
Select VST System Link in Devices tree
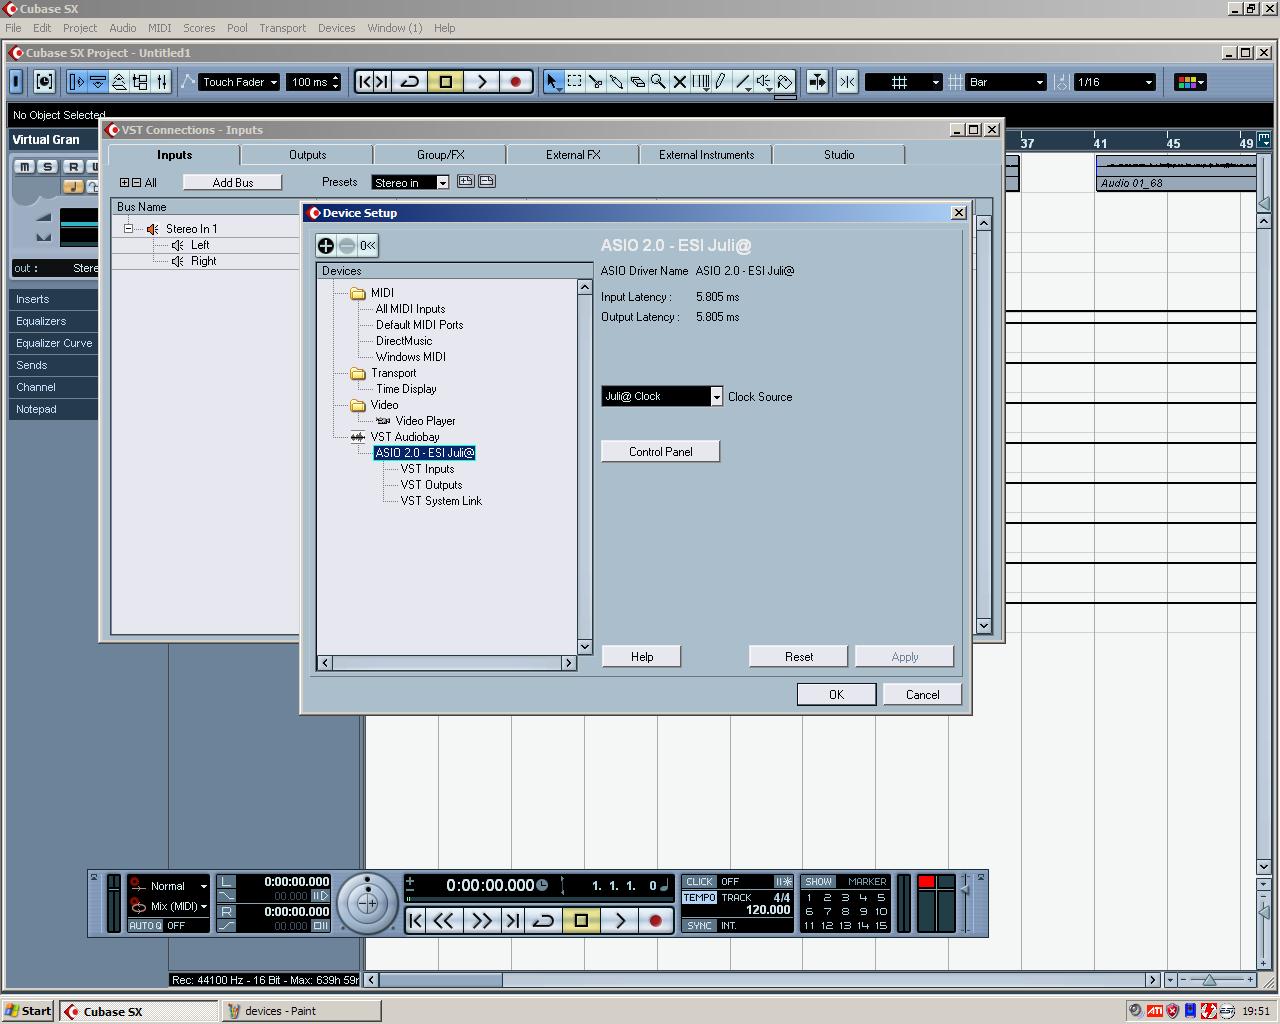point(441,501)
